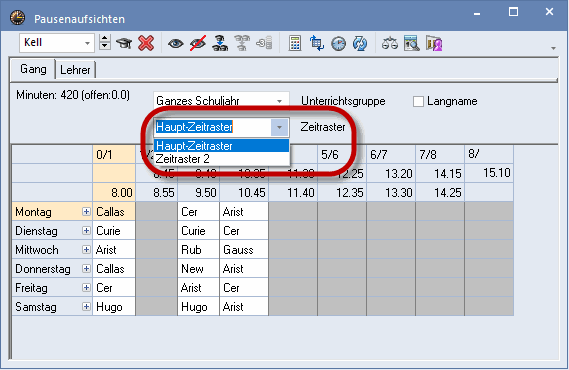Click the Pausenaufsichten clock window icon

pos(17,18)
